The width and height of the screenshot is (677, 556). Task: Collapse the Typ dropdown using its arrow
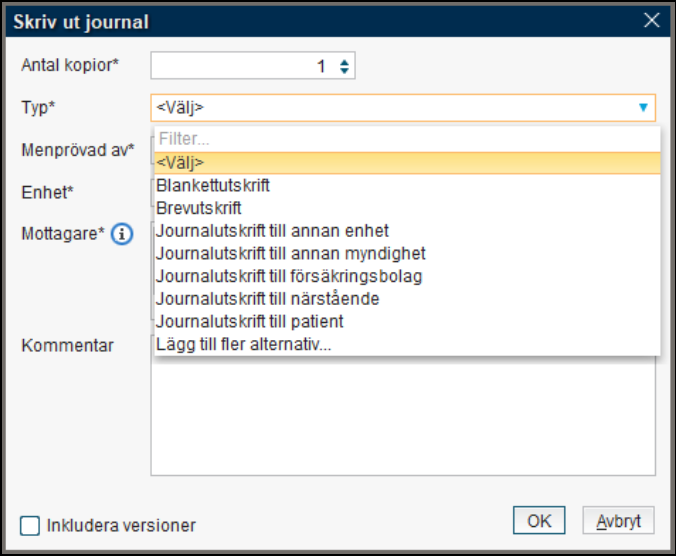click(642, 107)
